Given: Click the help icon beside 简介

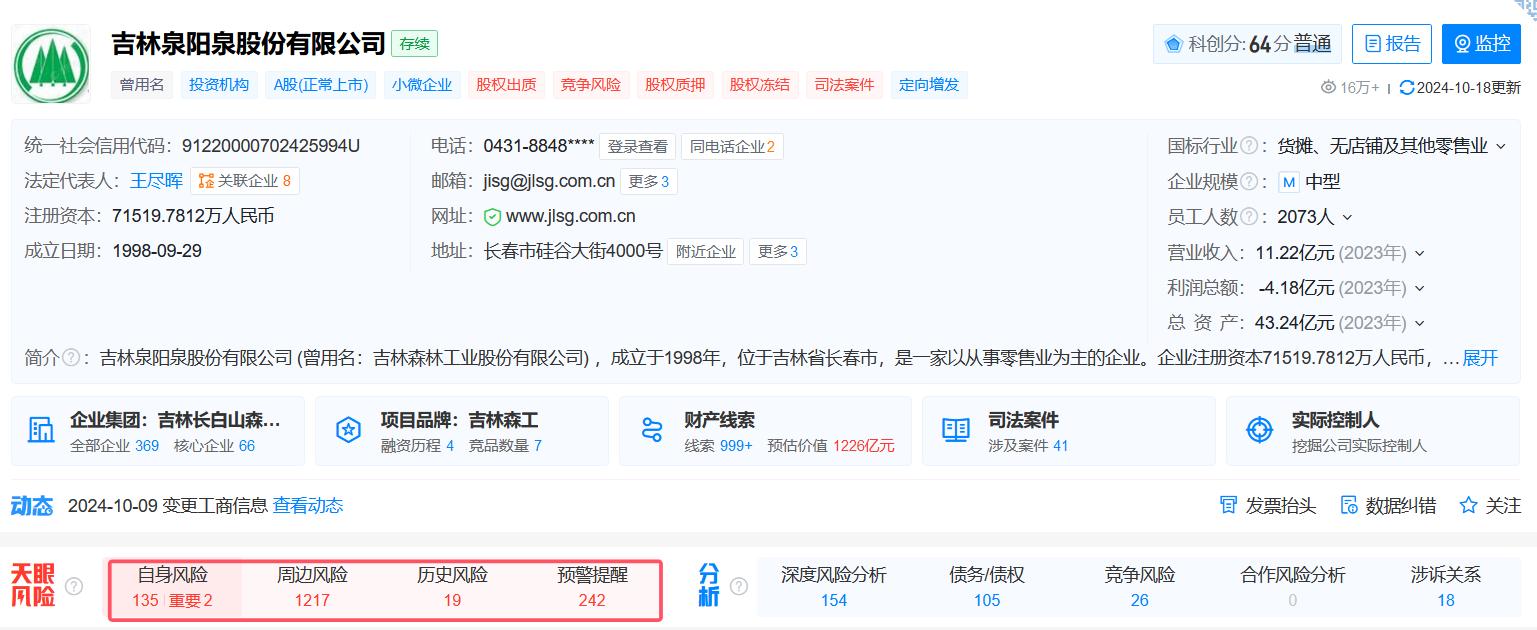Looking at the screenshot, I should 70,358.
